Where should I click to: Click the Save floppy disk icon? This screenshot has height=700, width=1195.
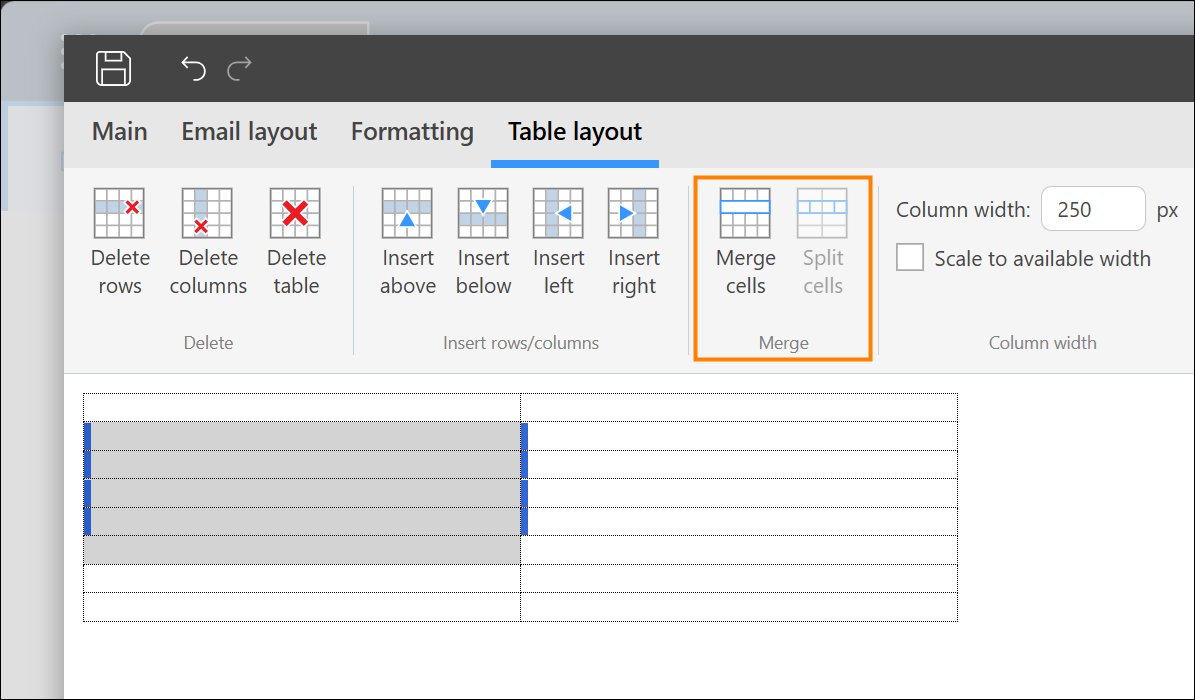point(114,69)
